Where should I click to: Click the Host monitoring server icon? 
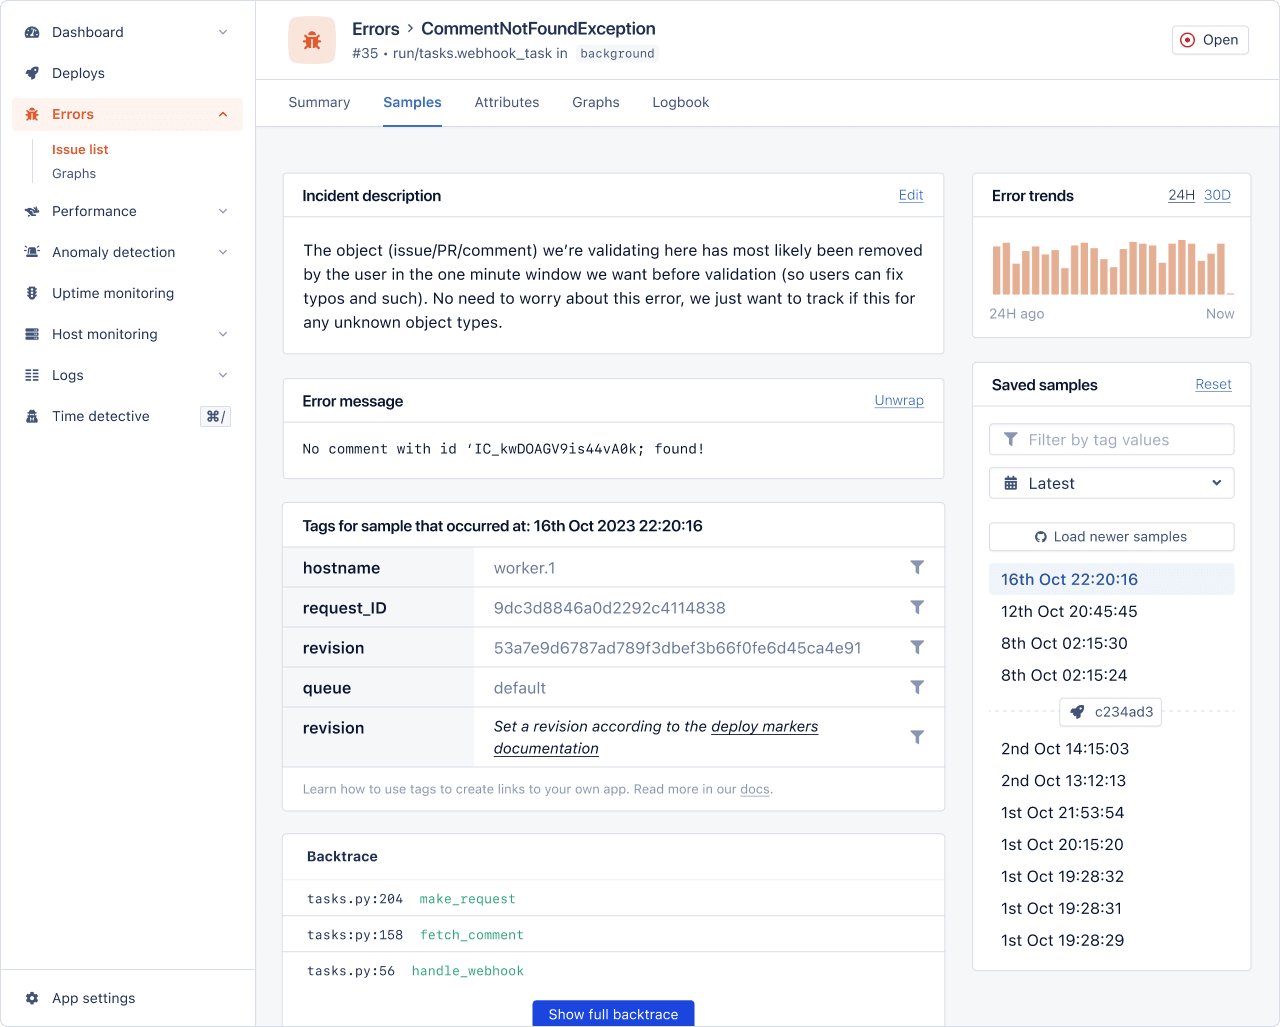click(32, 334)
